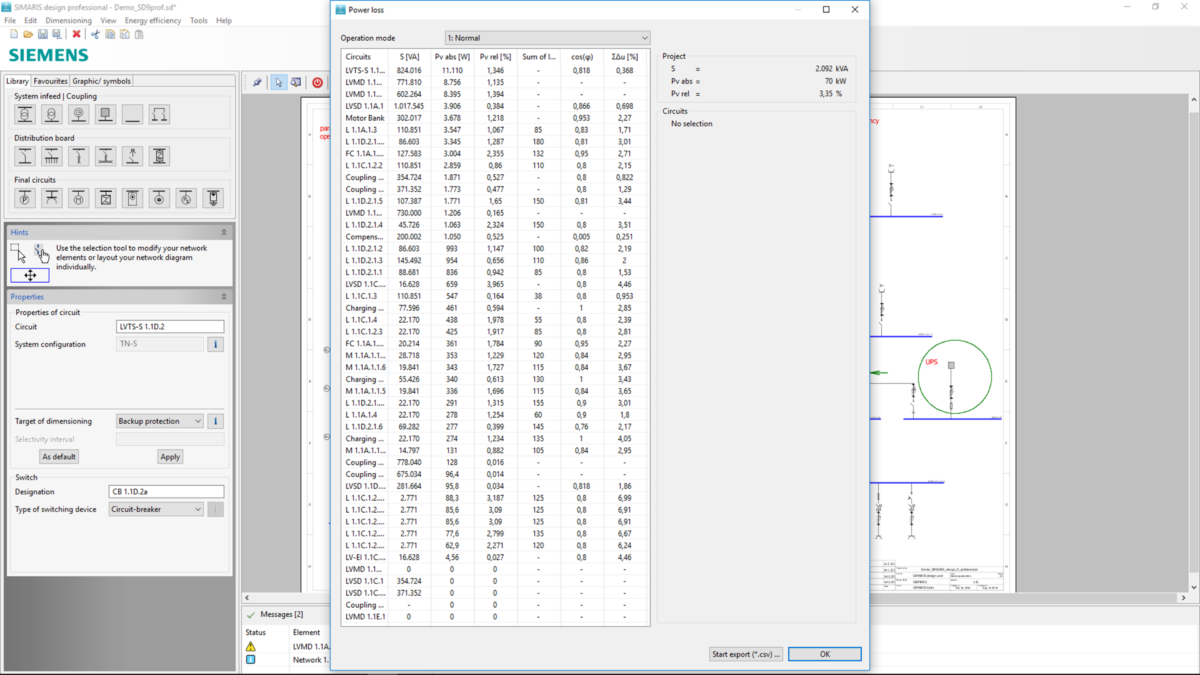
Task: Open Type of switching device dropdown
Action: coord(156,509)
